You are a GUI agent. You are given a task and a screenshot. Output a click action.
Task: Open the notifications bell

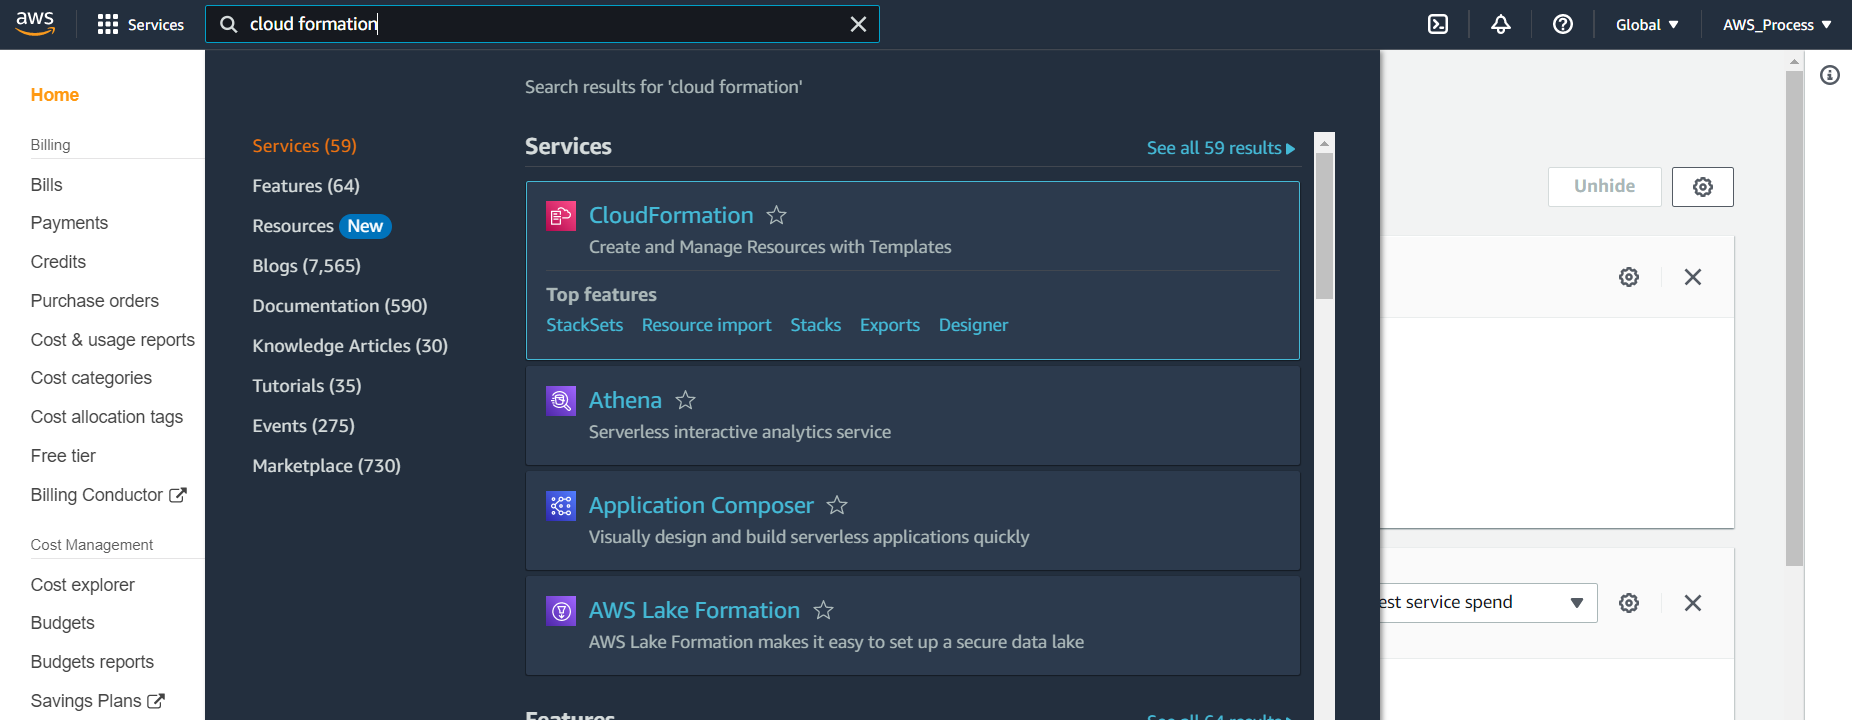point(1500,25)
